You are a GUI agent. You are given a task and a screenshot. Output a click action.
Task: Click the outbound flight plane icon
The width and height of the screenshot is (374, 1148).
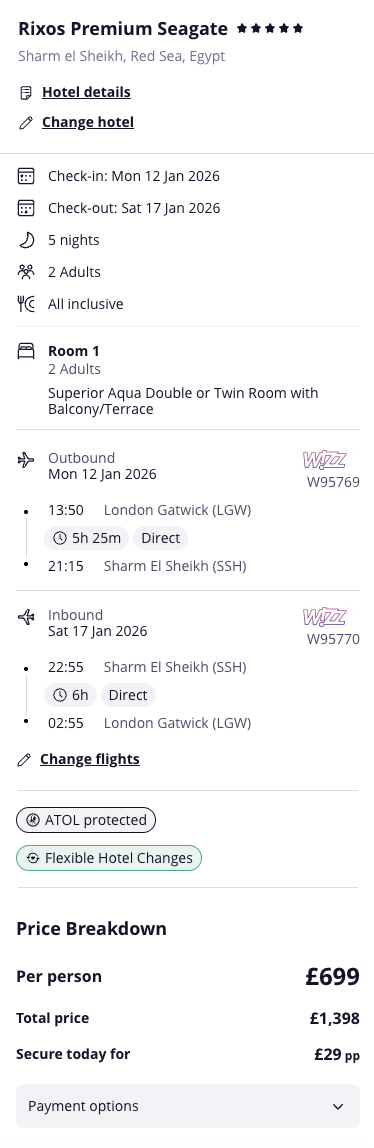[x=26, y=460]
